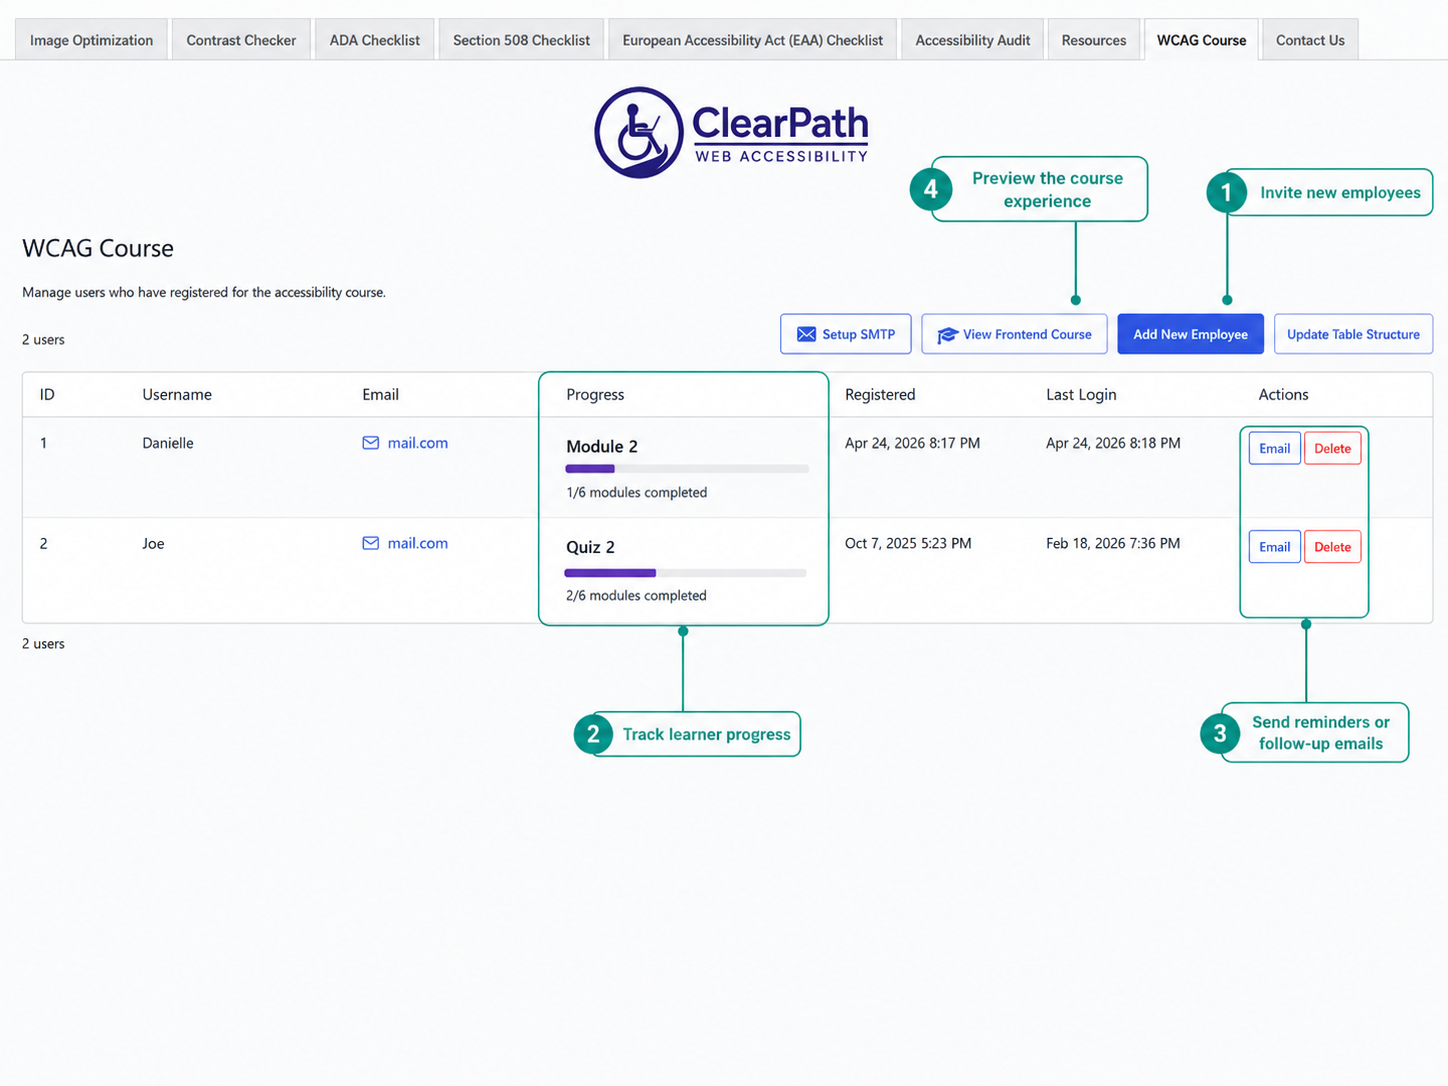Email the user Joe

(x=1274, y=547)
